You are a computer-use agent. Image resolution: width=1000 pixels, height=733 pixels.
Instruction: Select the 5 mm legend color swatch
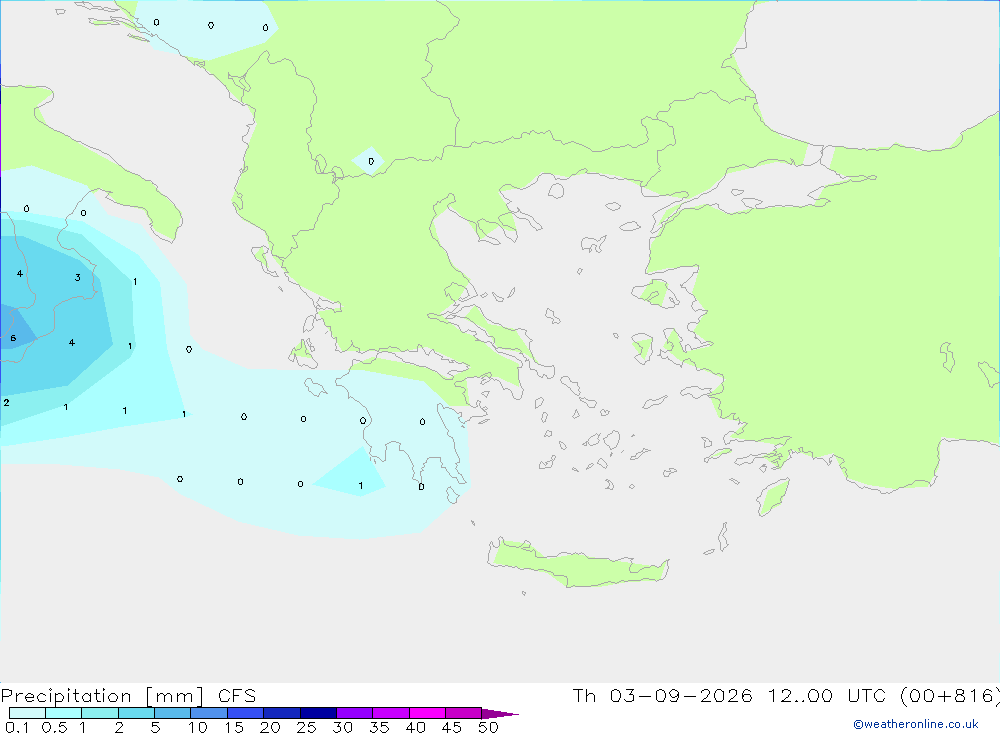(x=173, y=713)
